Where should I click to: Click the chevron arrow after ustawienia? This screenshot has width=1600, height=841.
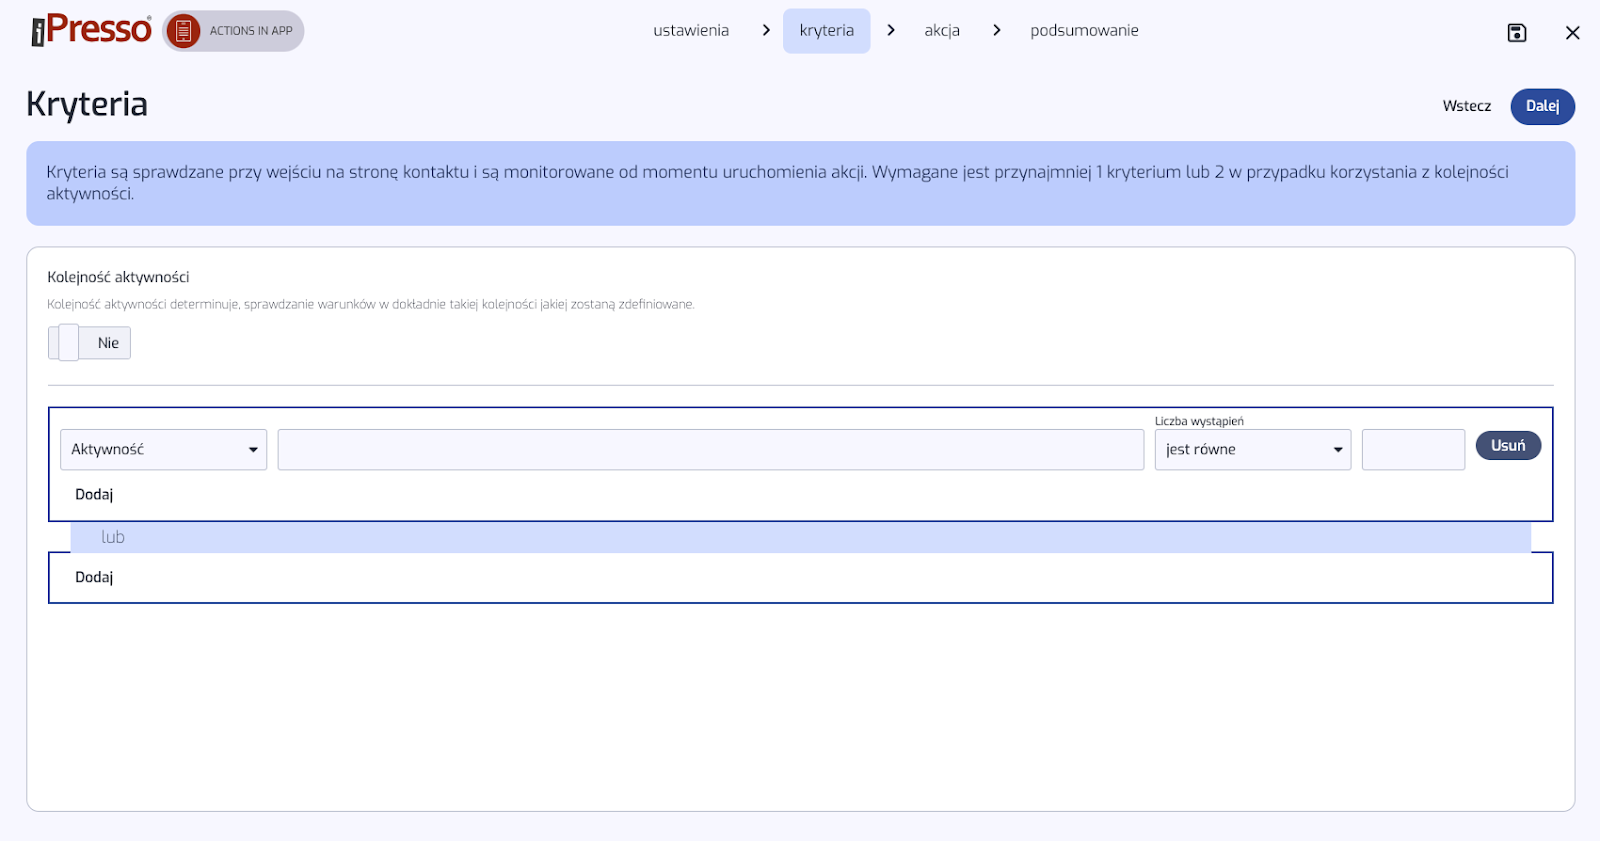pyautogui.click(x=766, y=30)
